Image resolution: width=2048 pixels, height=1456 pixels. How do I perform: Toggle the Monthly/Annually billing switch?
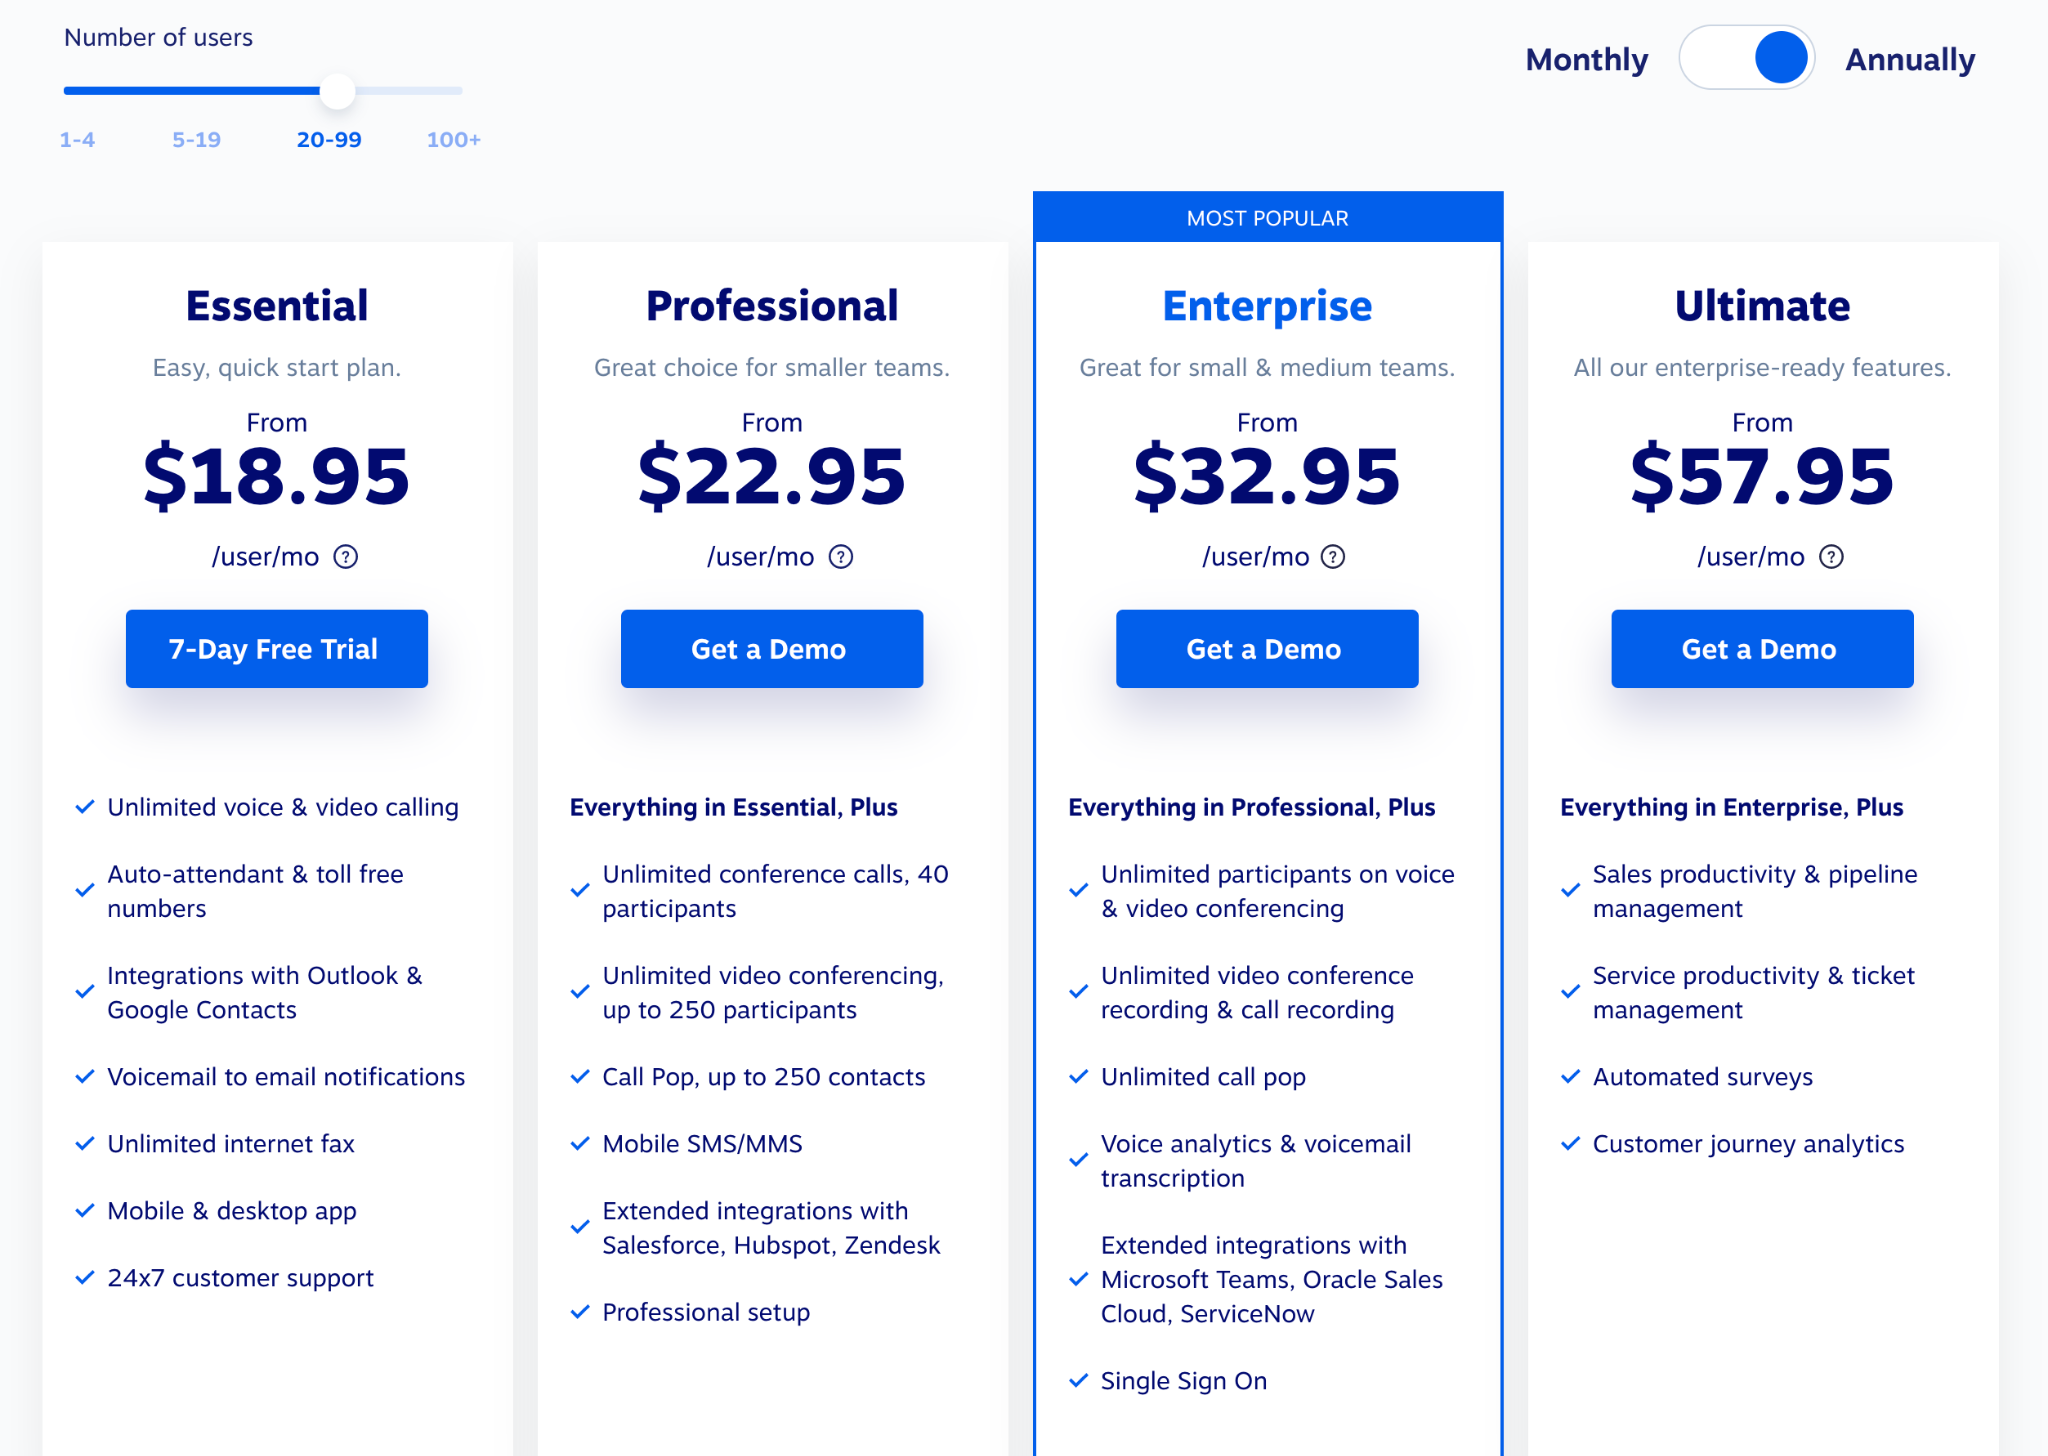1747,58
